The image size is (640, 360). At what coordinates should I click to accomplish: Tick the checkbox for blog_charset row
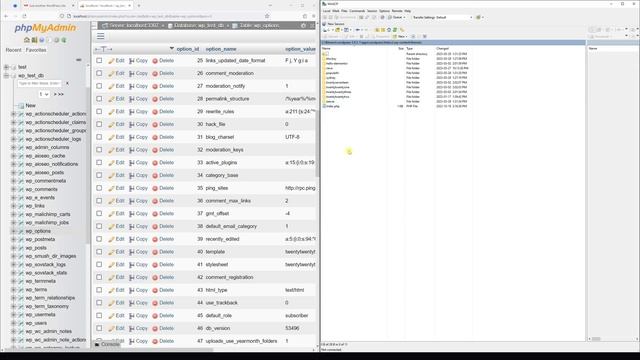point(99,137)
